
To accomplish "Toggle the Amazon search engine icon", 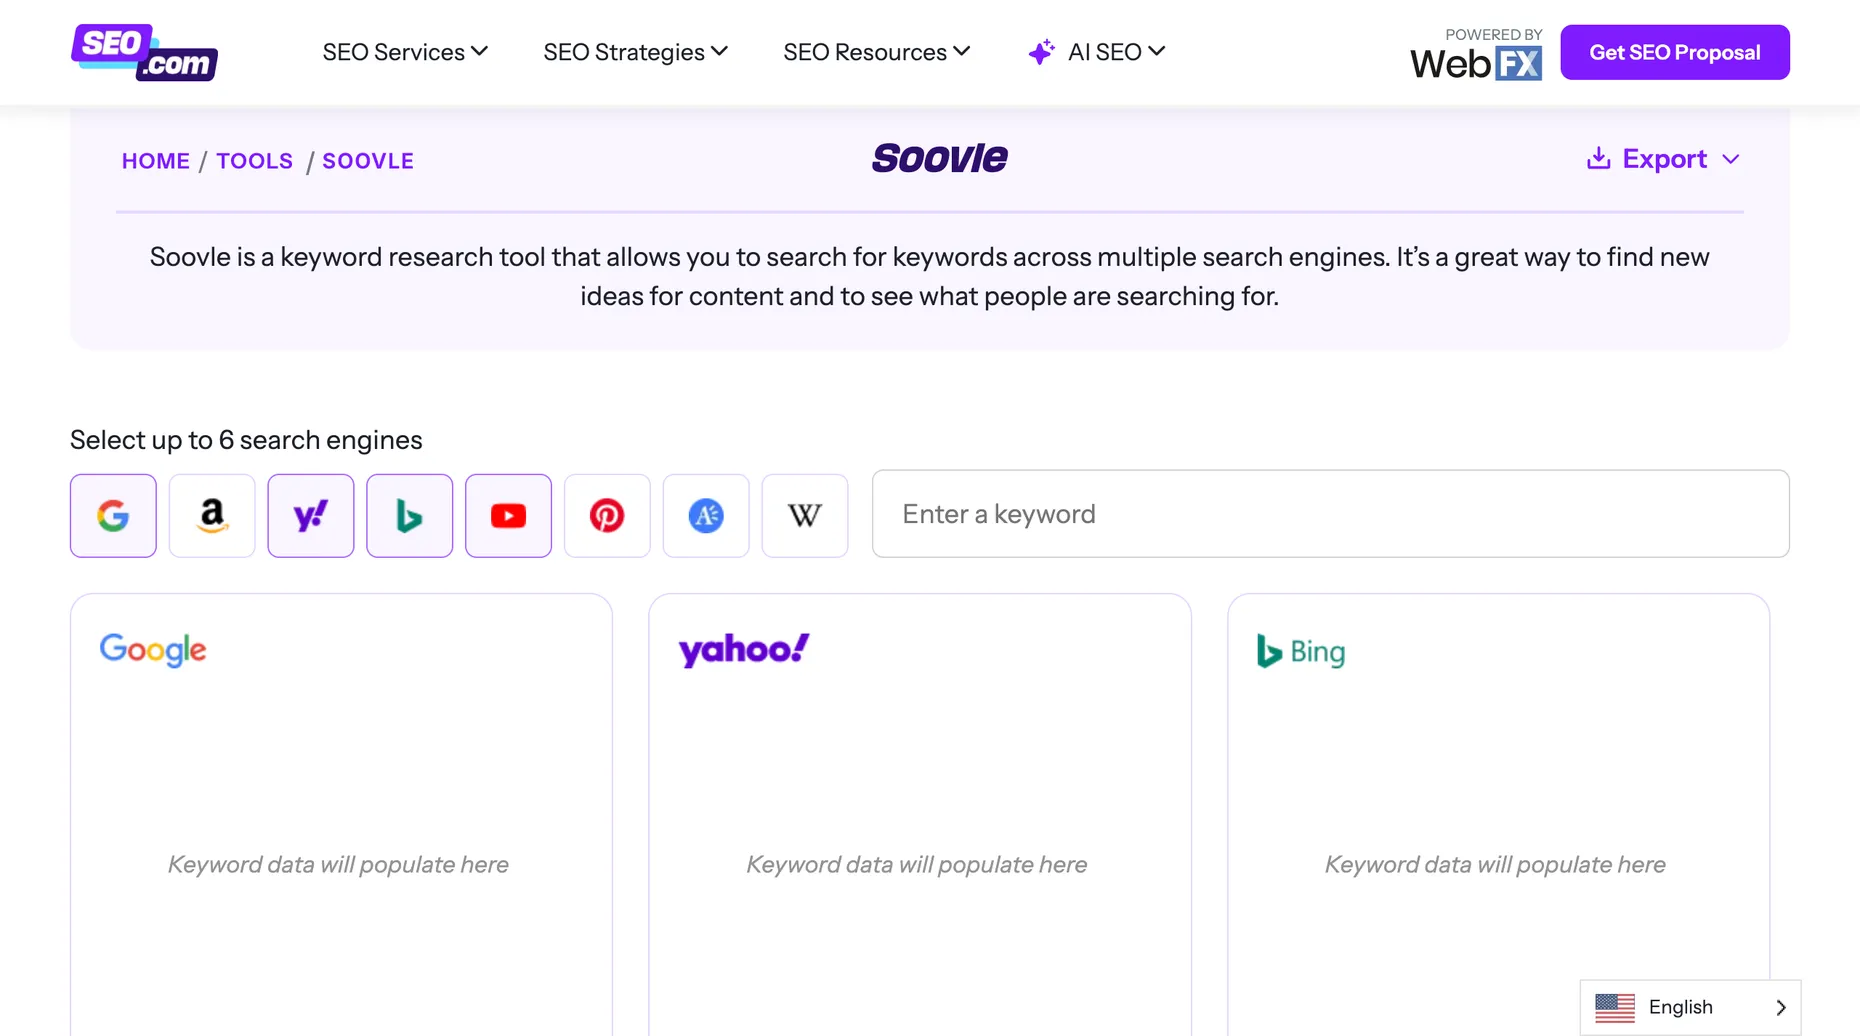I will tap(212, 516).
